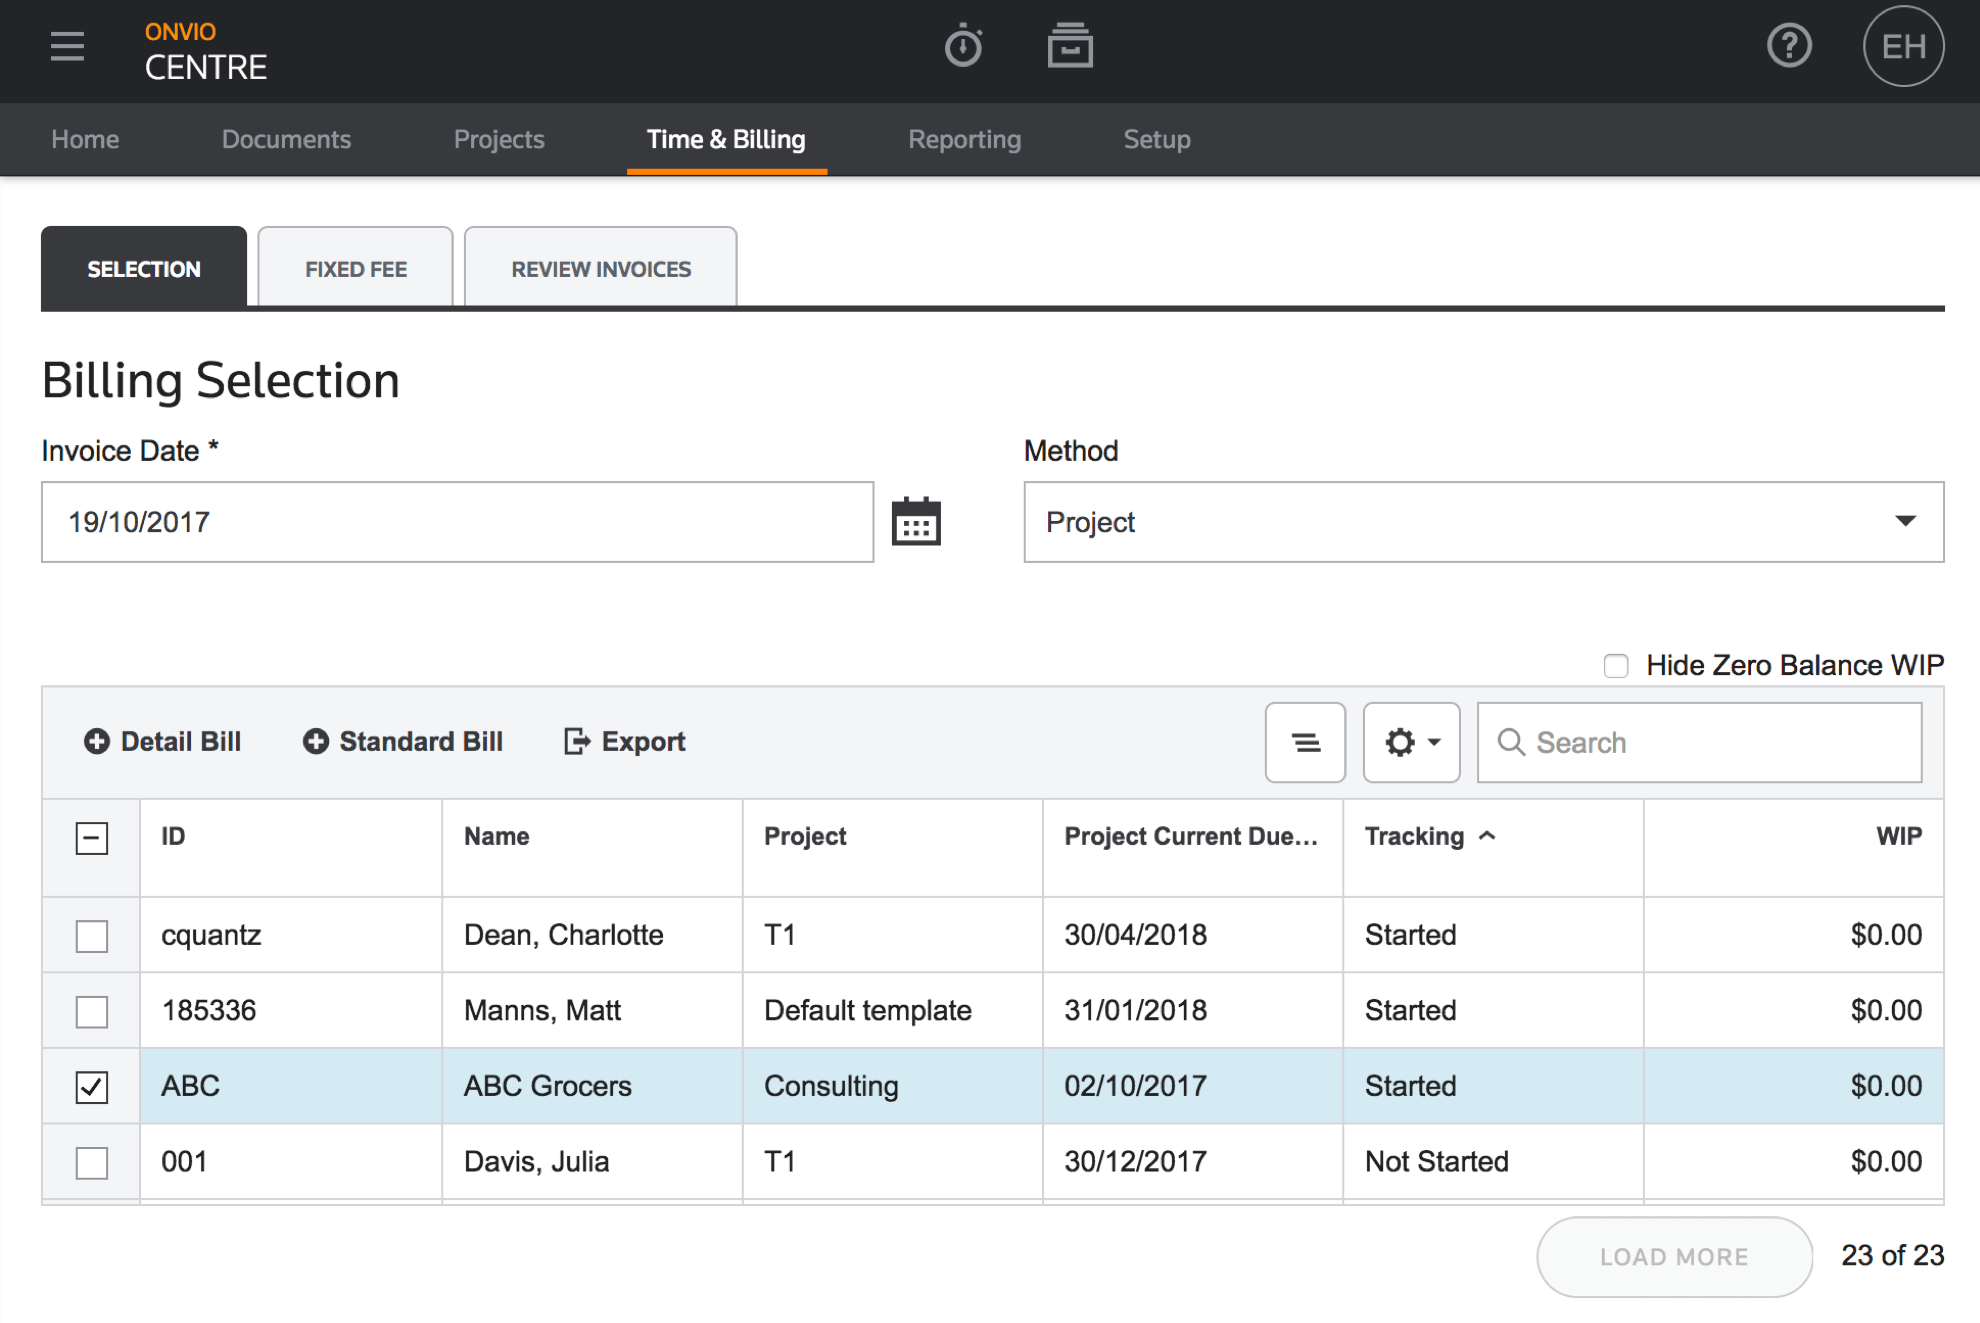Viewport: 1980px width, 1323px height.
Task: Expand the Method Project dropdown
Action: [1483, 522]
